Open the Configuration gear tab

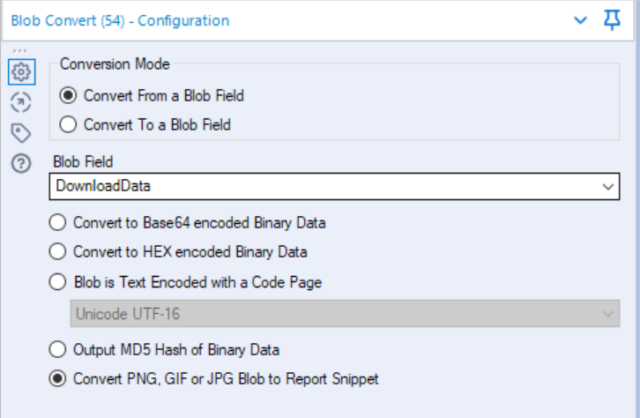pyautogui.click(x=21, y=72)
